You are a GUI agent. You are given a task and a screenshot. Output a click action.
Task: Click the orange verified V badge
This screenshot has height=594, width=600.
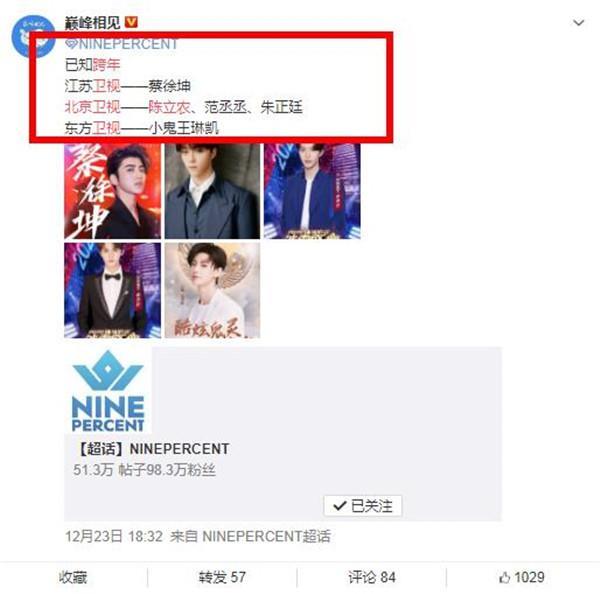pyautogui.click(x=131, y=22)
